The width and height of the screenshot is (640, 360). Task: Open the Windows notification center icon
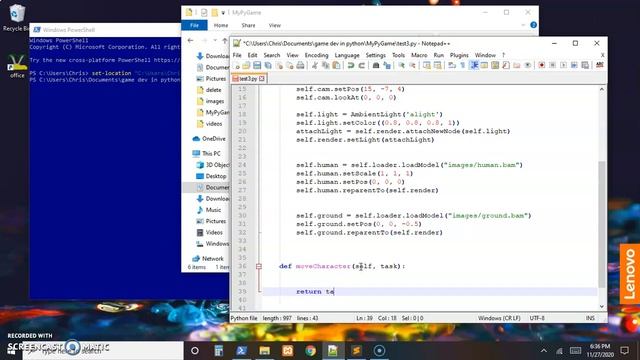(624, 351)
